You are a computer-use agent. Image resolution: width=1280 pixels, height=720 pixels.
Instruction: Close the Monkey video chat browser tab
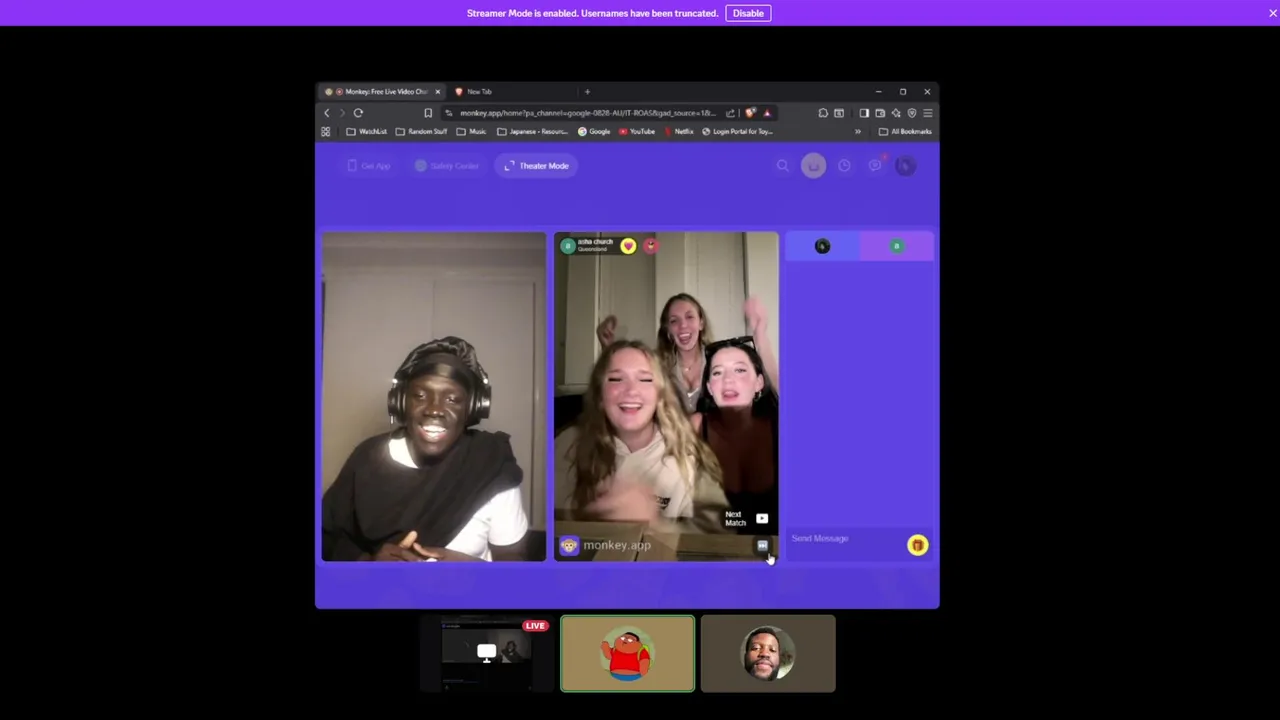437,92
